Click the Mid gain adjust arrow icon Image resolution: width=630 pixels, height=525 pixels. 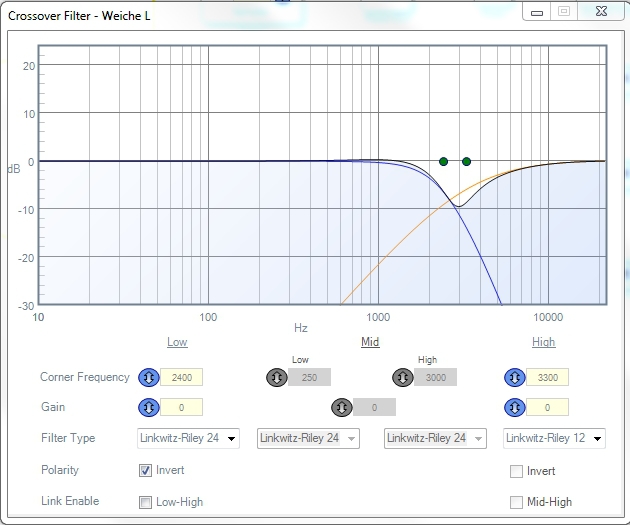pos(342,407)
